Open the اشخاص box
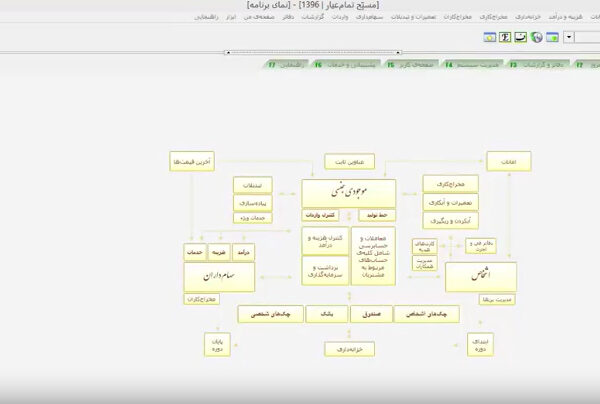Viewport: 600px width, 404px height. point(481,277)
